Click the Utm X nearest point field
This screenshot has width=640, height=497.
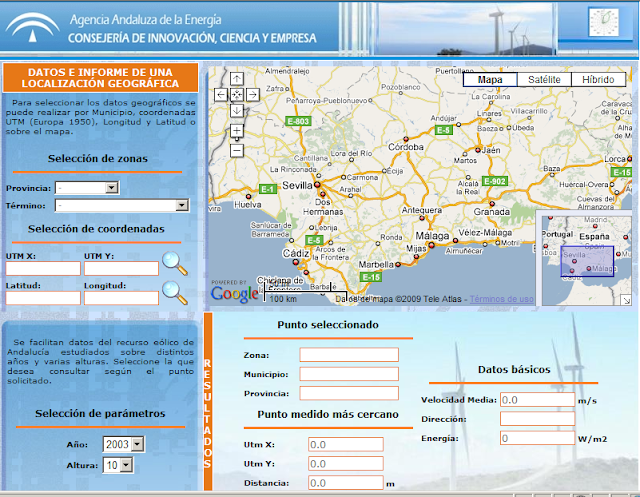[x=346, y=444]
